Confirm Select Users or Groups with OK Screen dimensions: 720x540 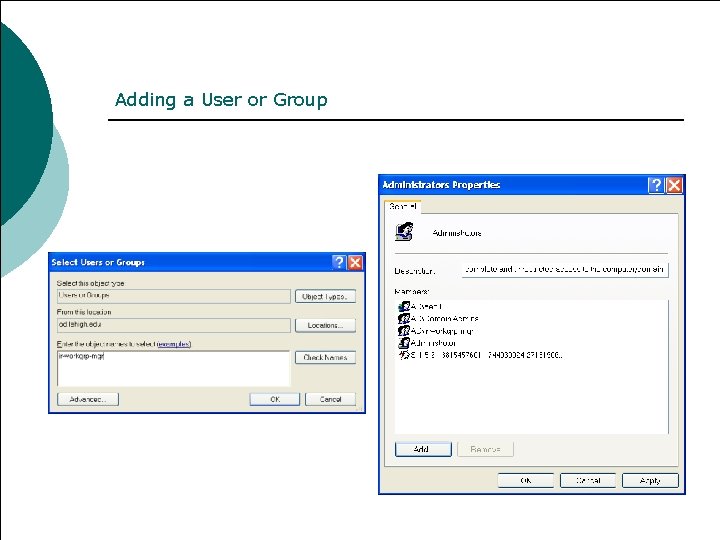(x=275, y=399)
